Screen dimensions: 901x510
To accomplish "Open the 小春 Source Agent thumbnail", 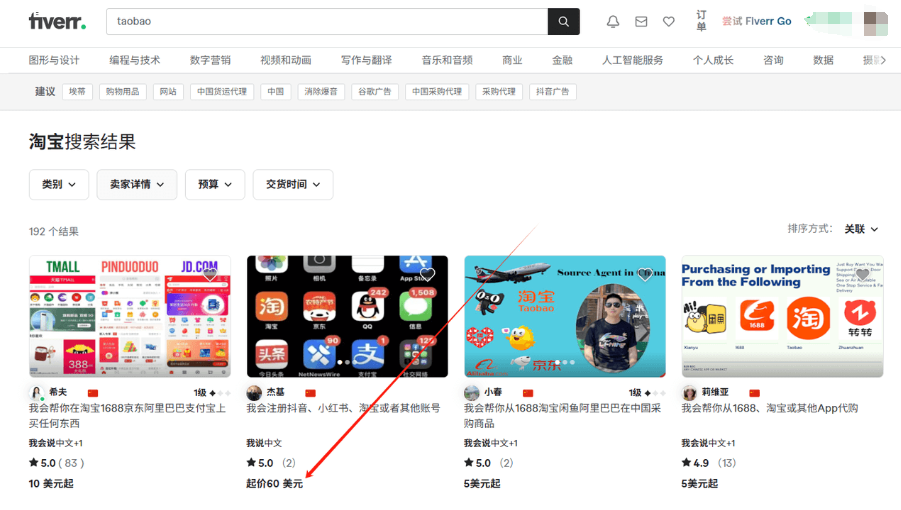I will click(564, 316).
